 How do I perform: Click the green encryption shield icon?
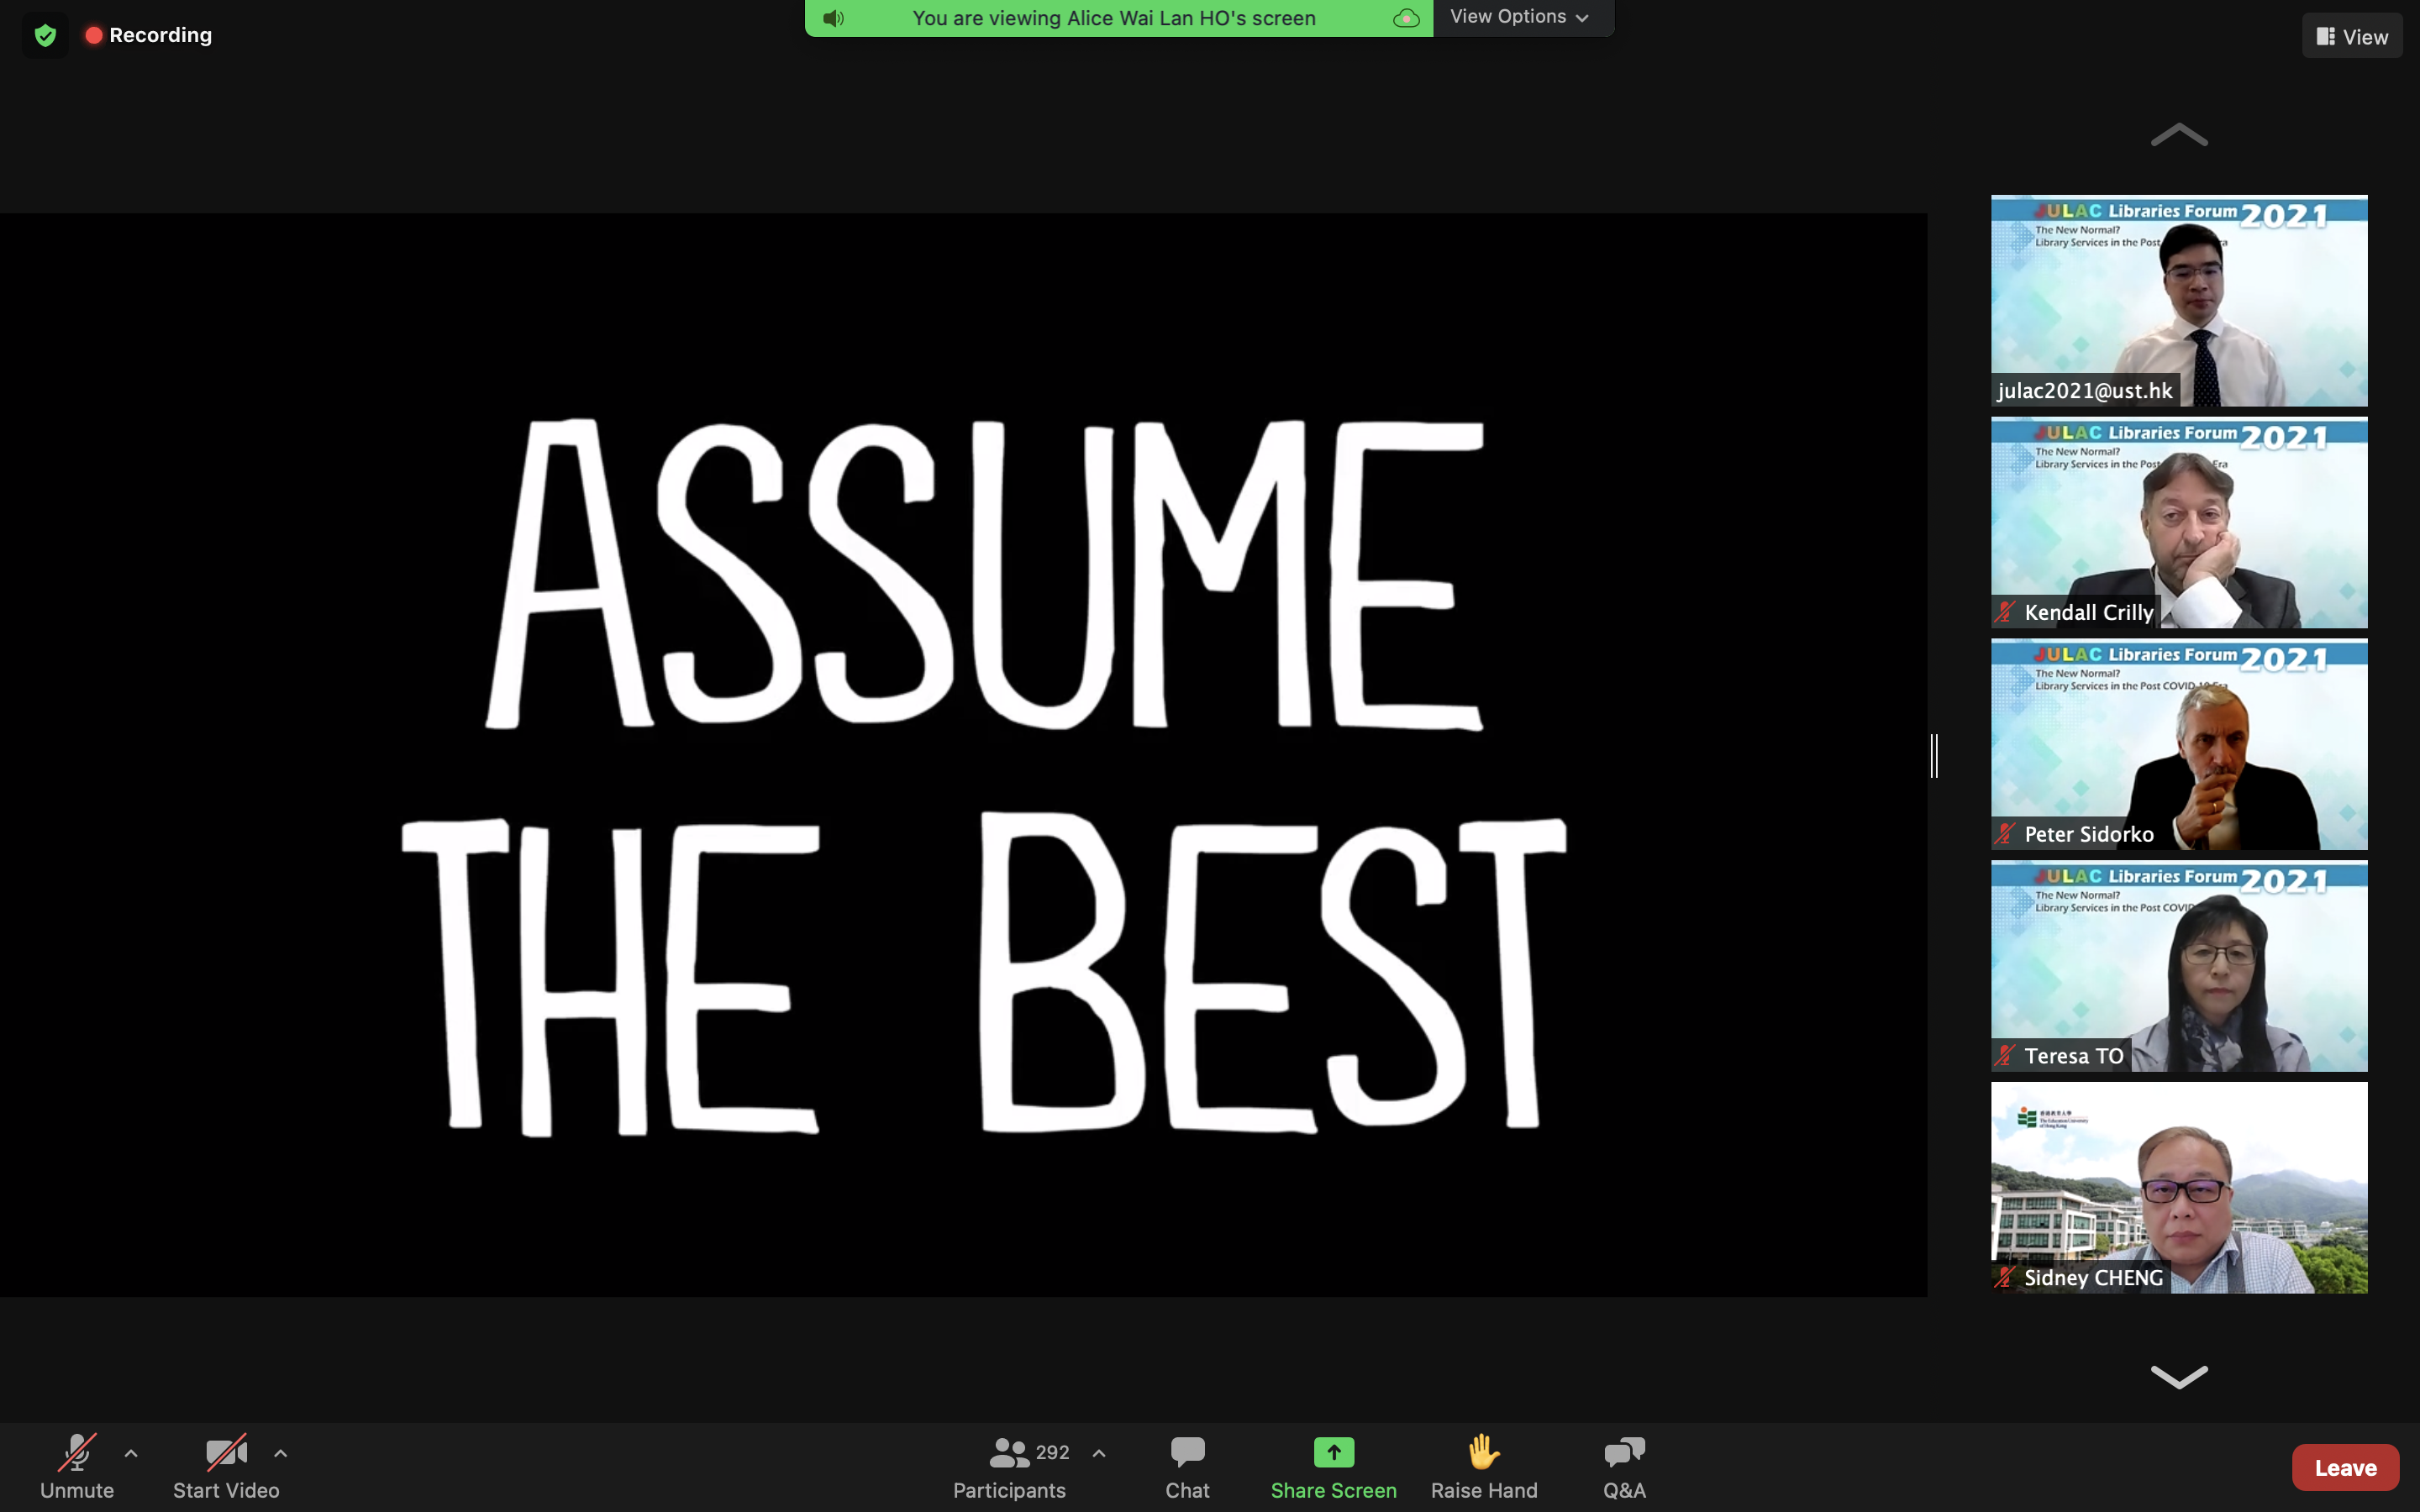pos(45,36)
